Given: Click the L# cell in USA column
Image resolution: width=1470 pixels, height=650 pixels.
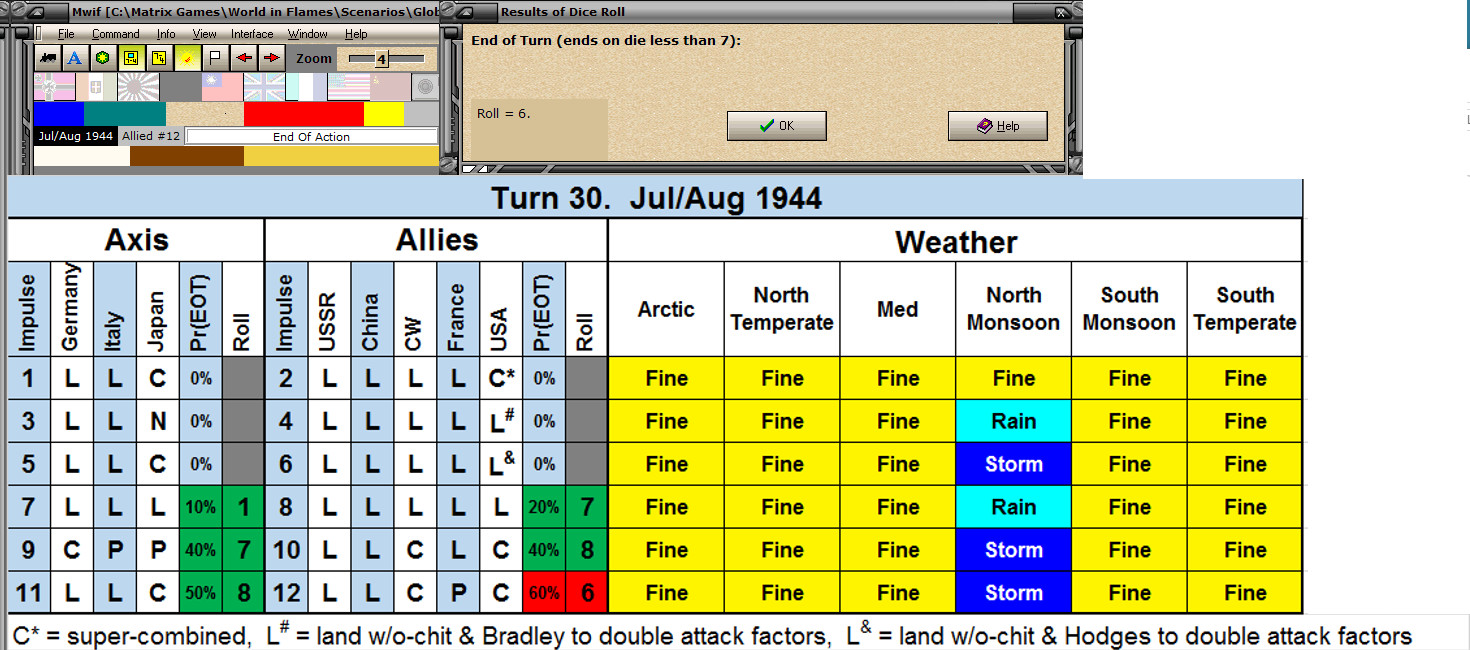Looking at the screenshot, I should coord(501,421).
